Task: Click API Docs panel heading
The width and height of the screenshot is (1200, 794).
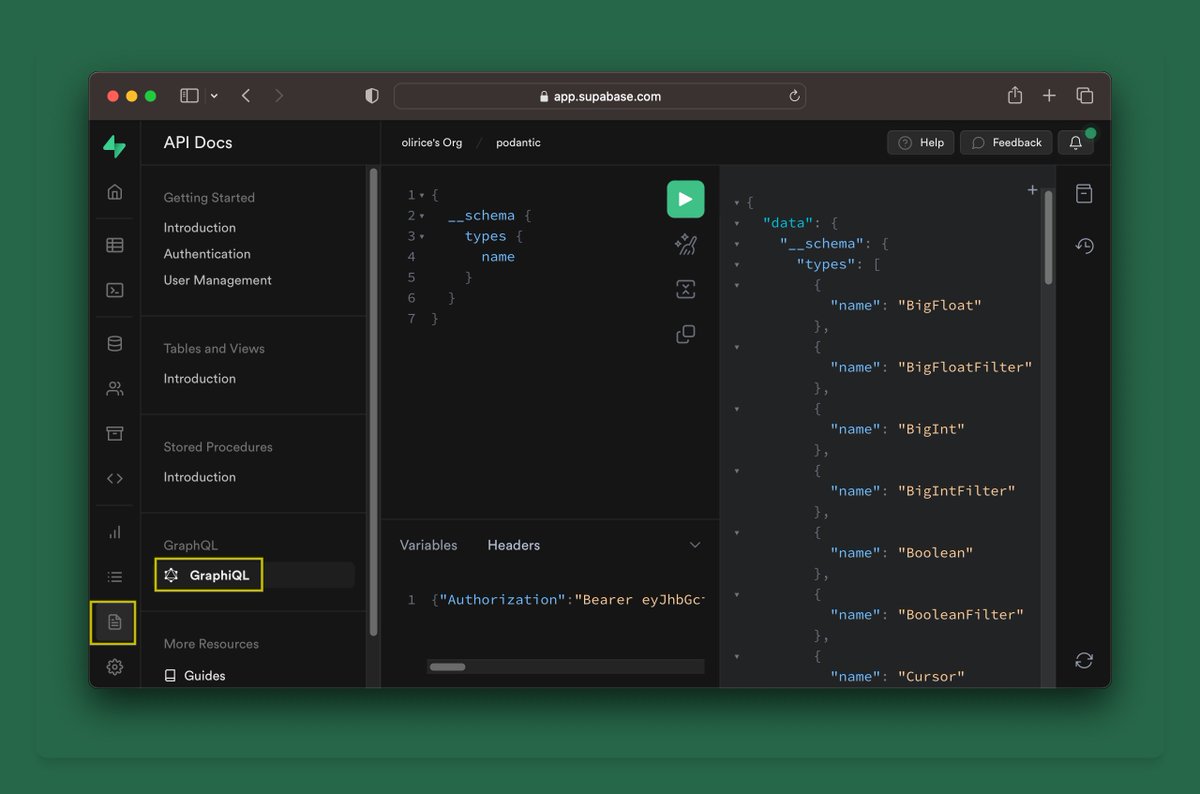Action: [x=198, y=143]
